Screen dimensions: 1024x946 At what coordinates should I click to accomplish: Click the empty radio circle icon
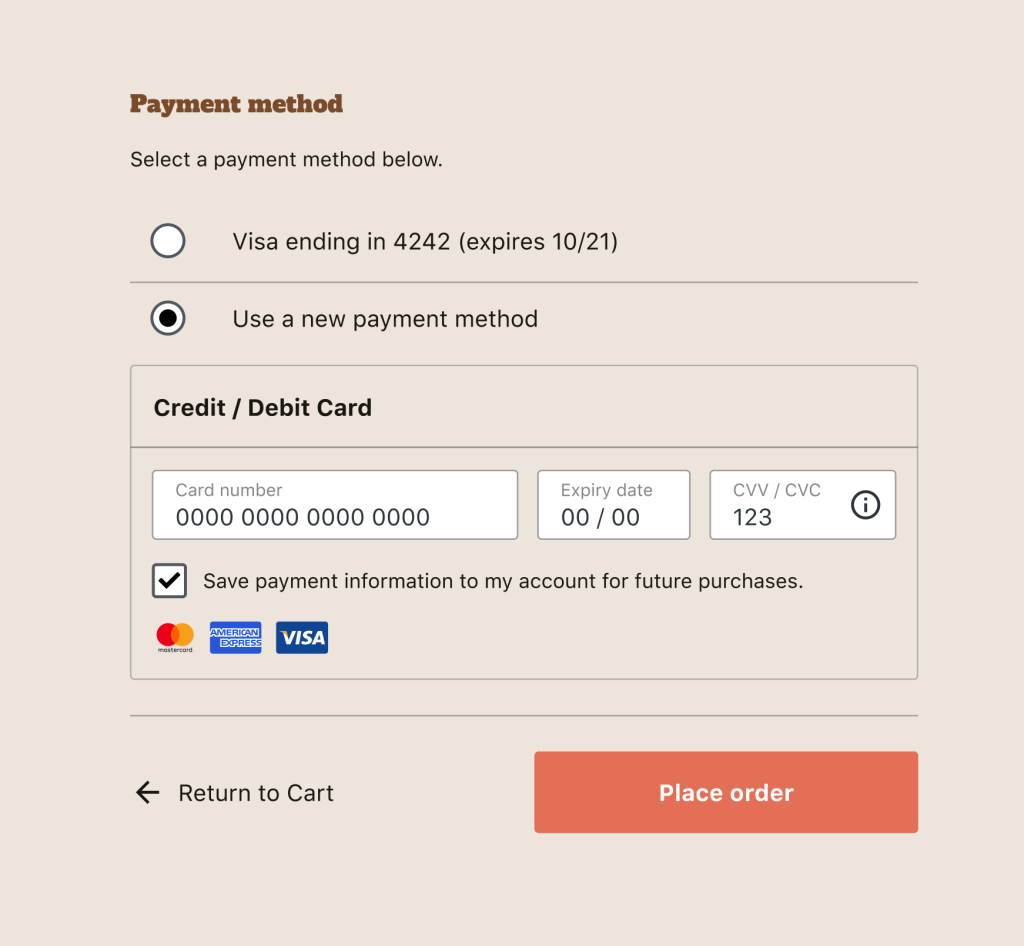pyautogui.click(x=168, y=240)
